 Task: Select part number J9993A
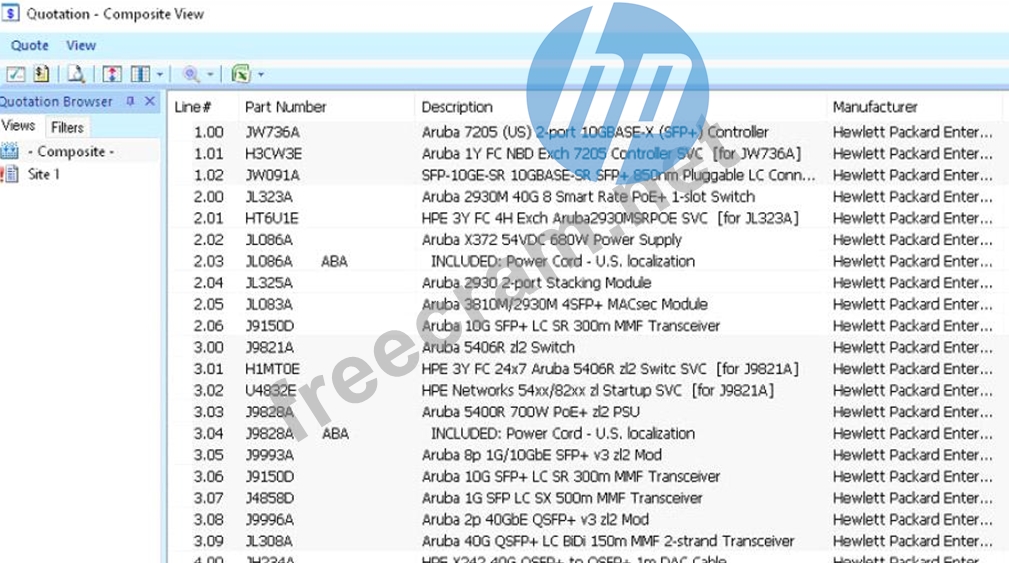click(x=270, y=456)
